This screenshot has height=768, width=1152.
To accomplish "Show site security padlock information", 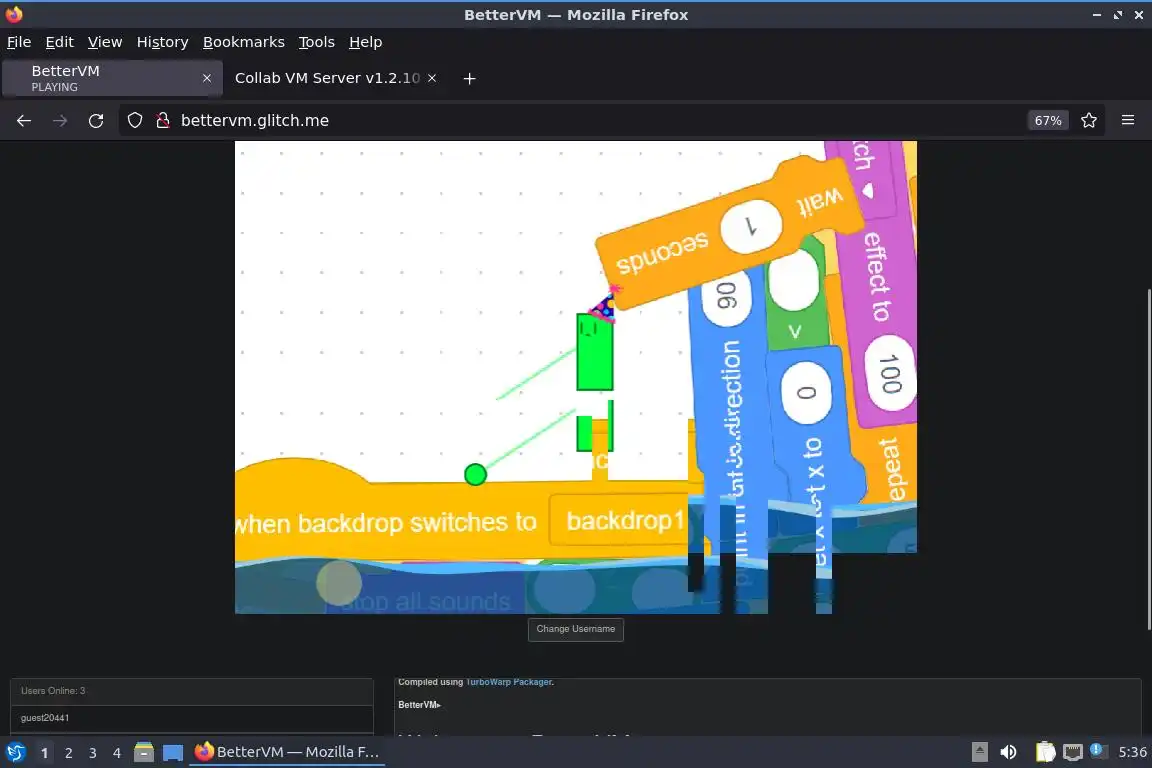I will coord(163,121).
